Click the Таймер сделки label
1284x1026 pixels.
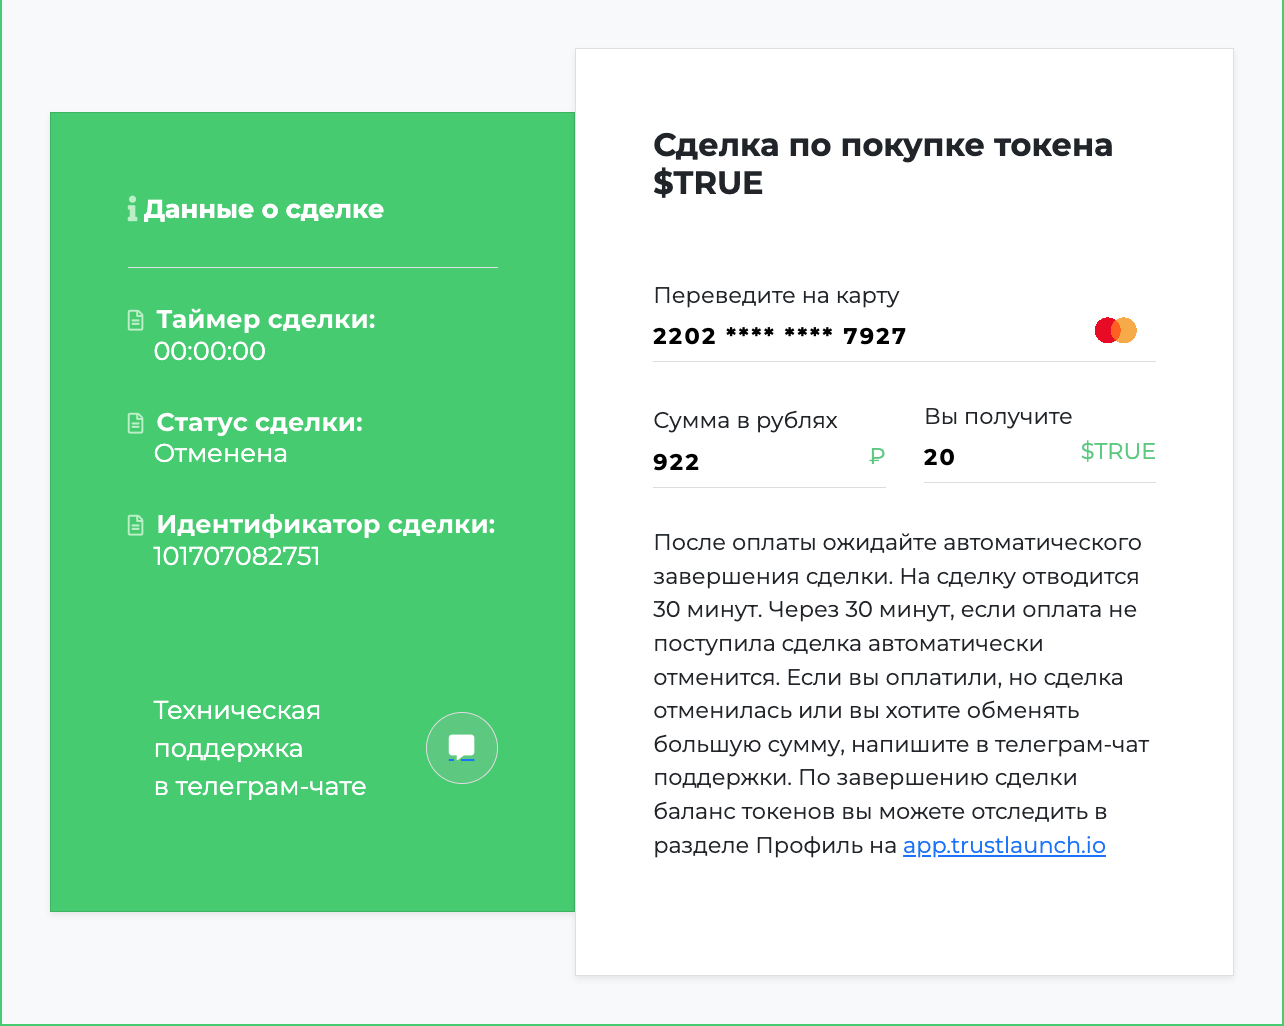click(x=266, y=320)
